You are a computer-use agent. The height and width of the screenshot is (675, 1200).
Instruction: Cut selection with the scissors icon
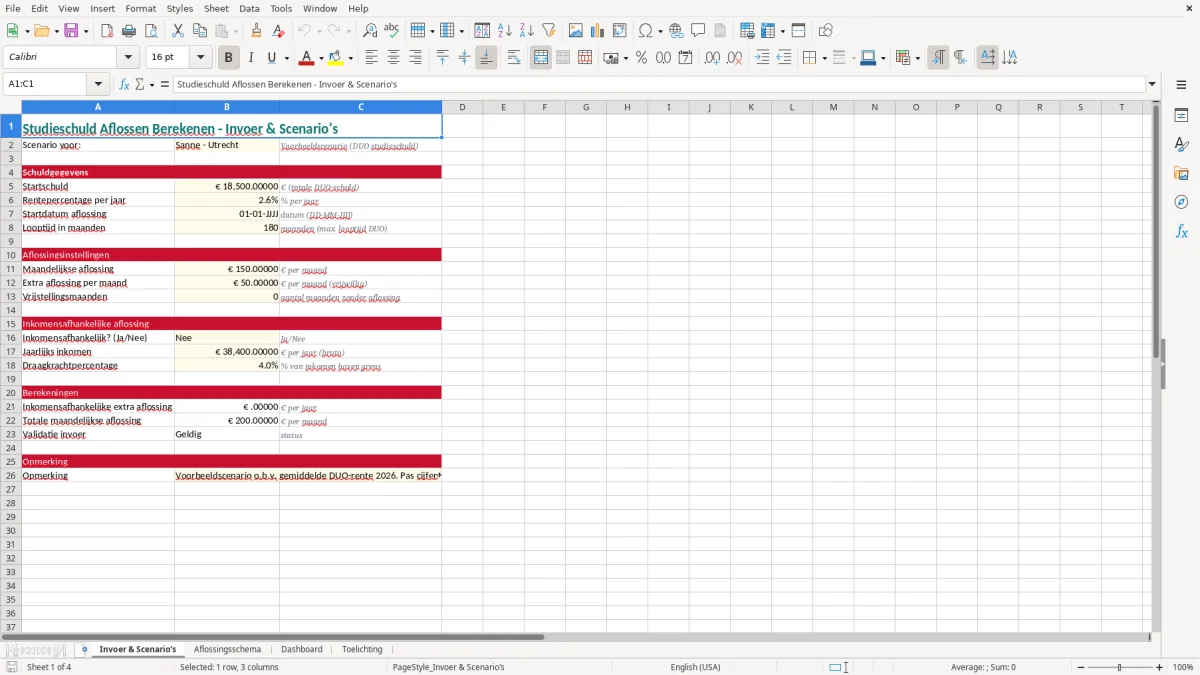178,31
